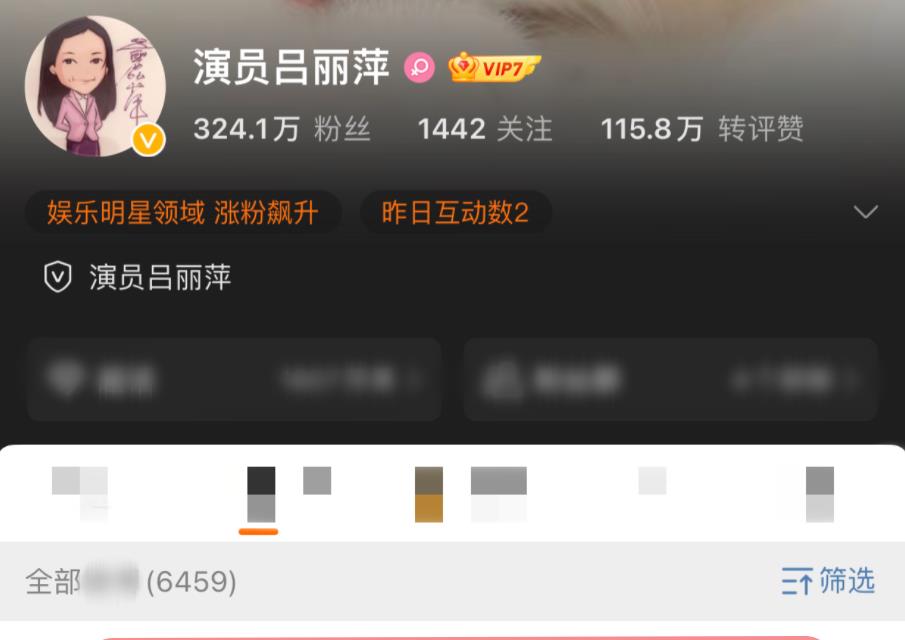This screenshot has height=640, width=905.
Task: Open the 演员吕丽萍 verification description
Action: click(160, 277)
